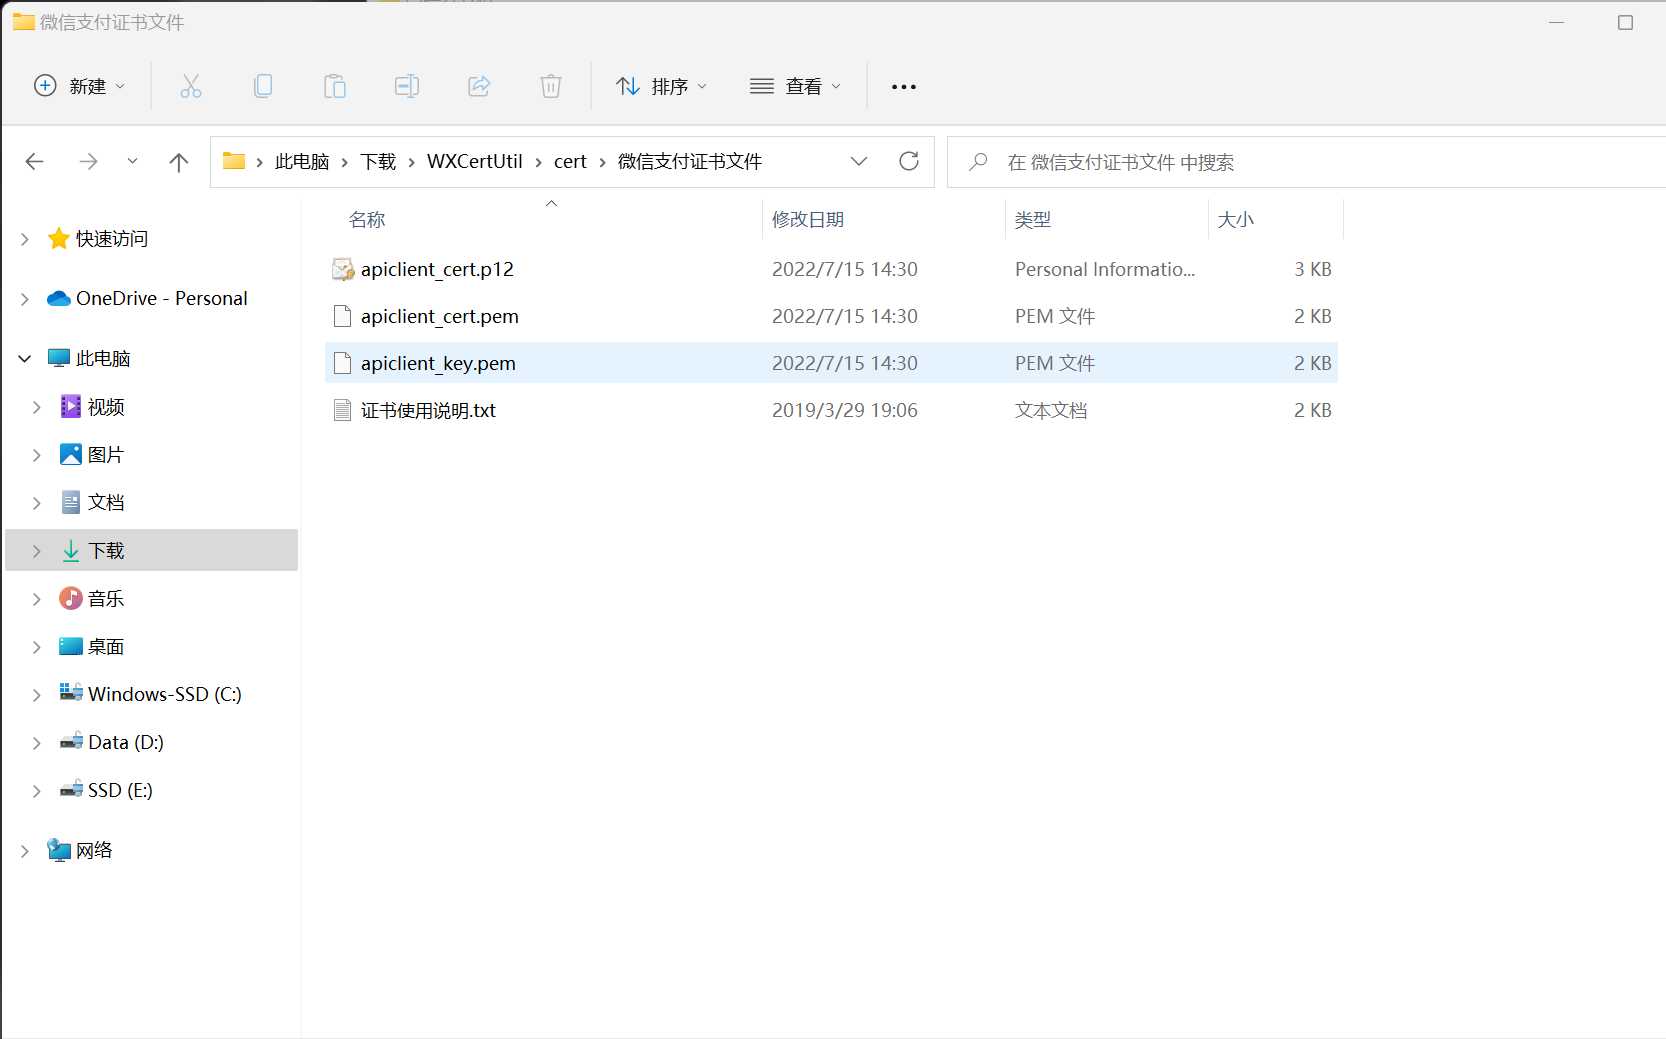Minimize the file explorer window

[1556, 22]
